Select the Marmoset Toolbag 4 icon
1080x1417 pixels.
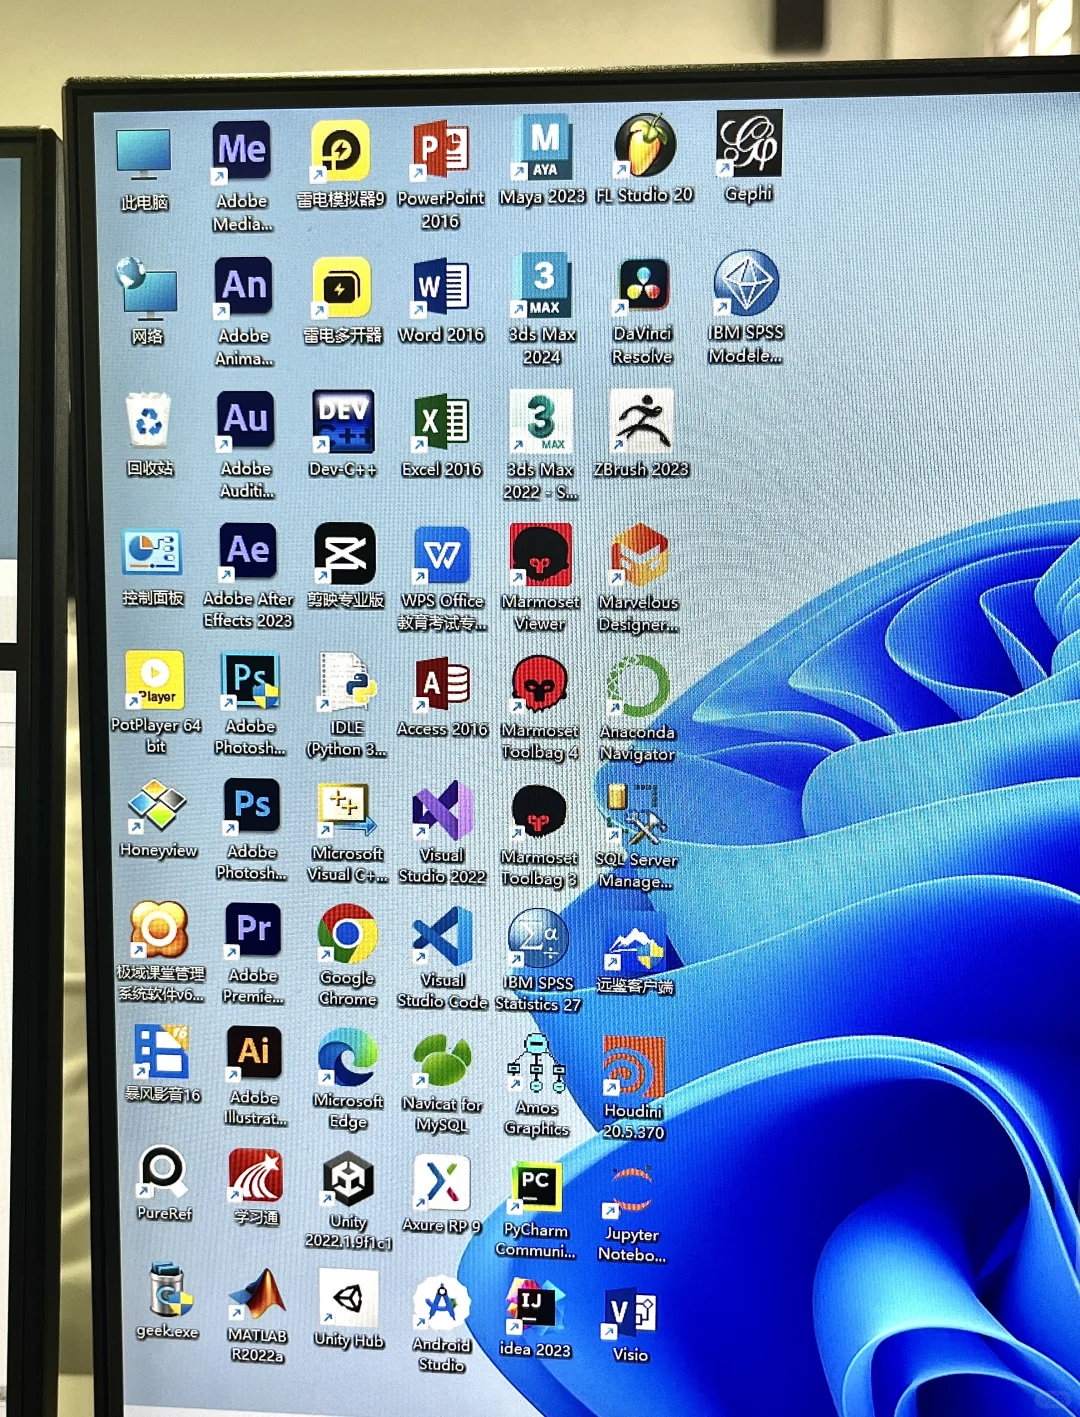(x=540, y=686)
